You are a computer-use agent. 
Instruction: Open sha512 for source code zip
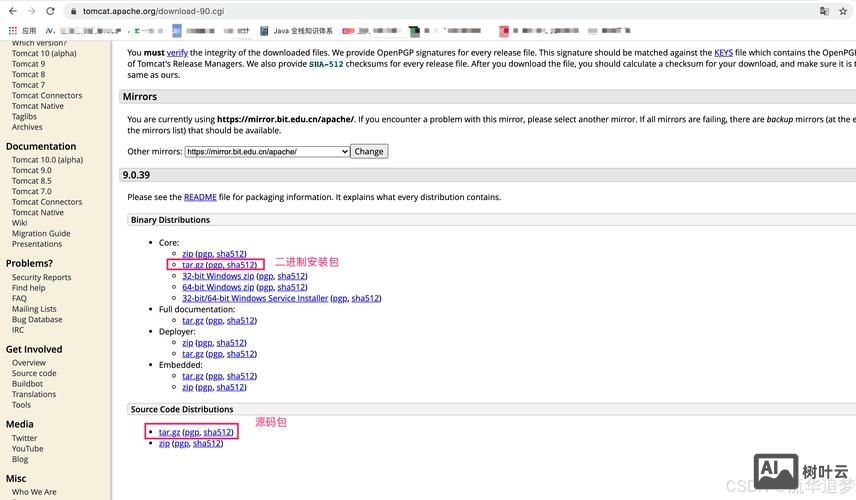(207, 443)
